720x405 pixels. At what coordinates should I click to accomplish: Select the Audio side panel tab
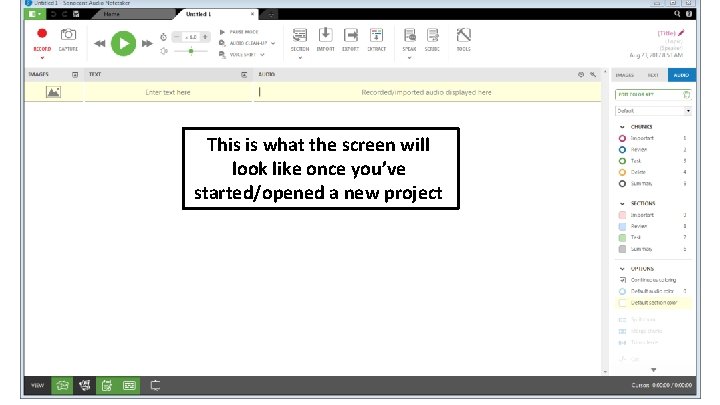[681, 75]
